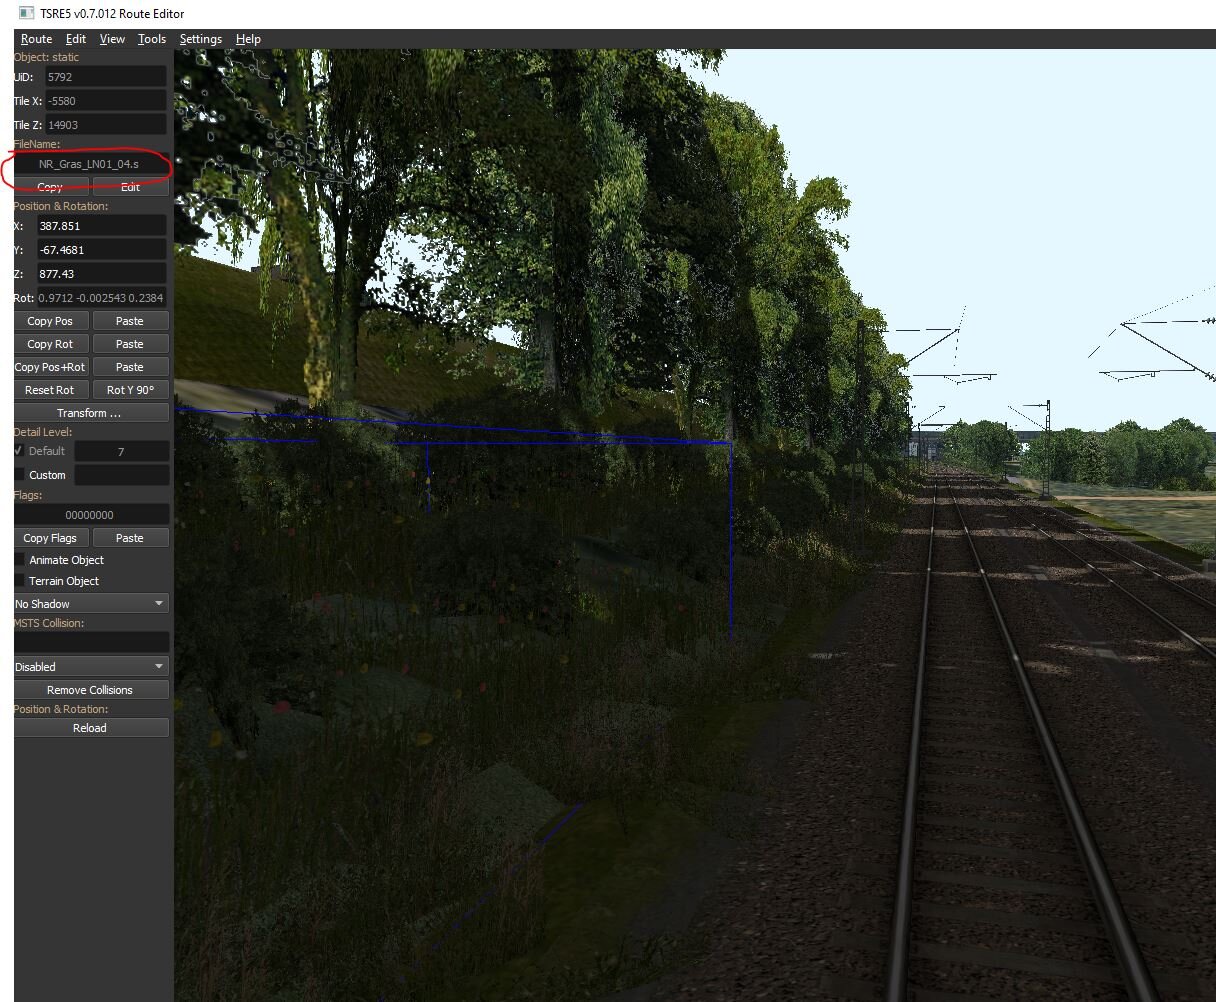
Task: Click the X position field
Action: 101,226
